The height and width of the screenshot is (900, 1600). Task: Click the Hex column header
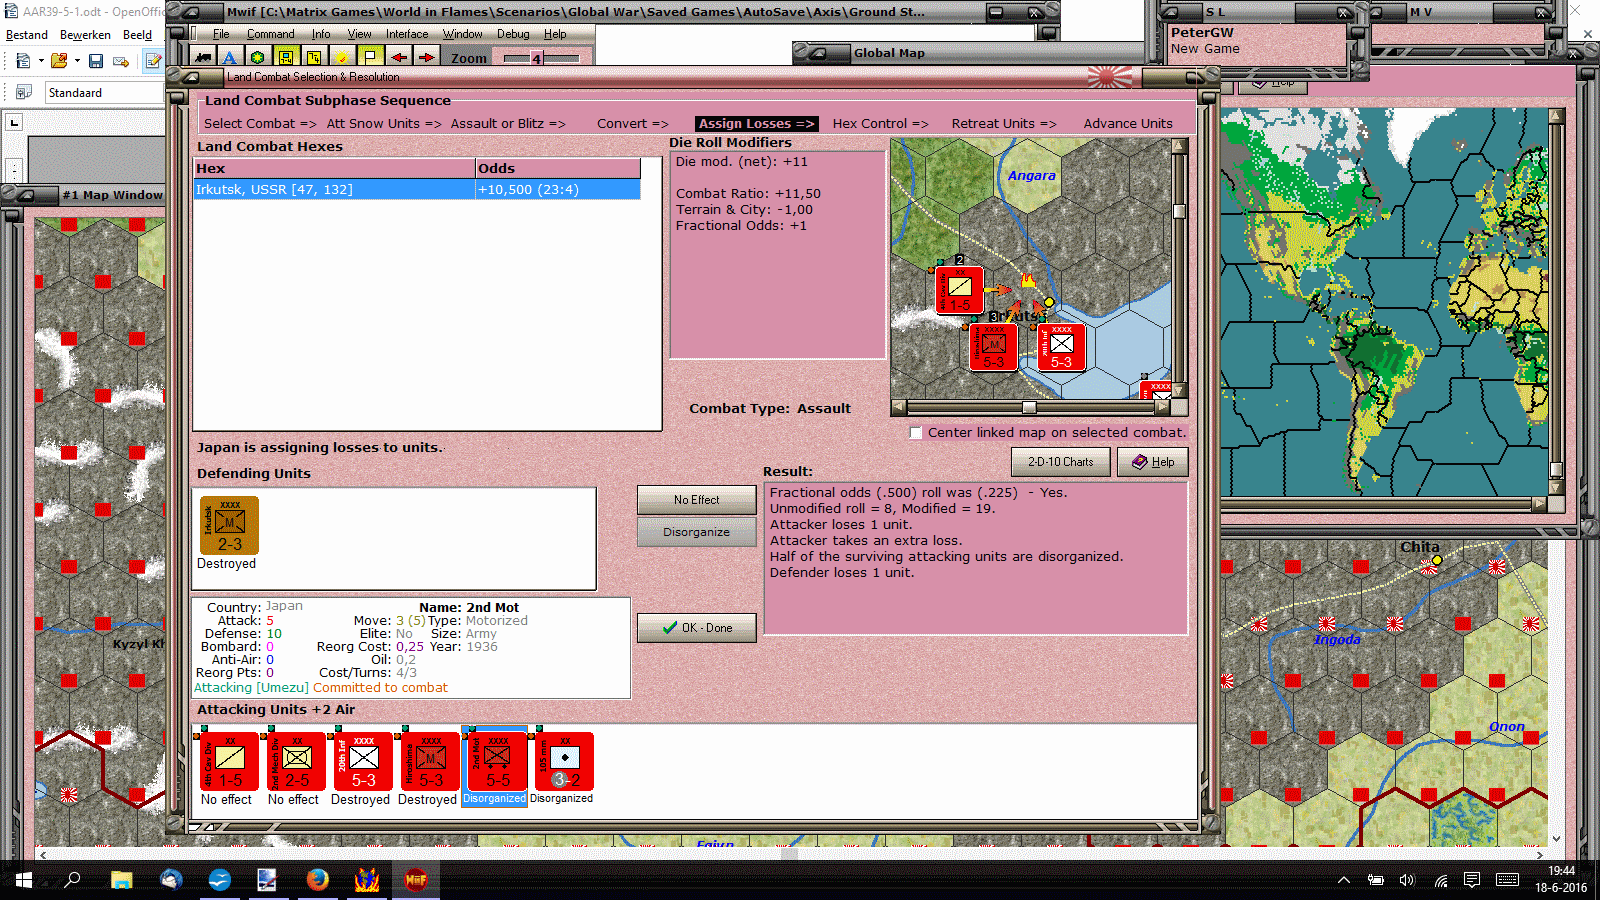tap(334, 169)
